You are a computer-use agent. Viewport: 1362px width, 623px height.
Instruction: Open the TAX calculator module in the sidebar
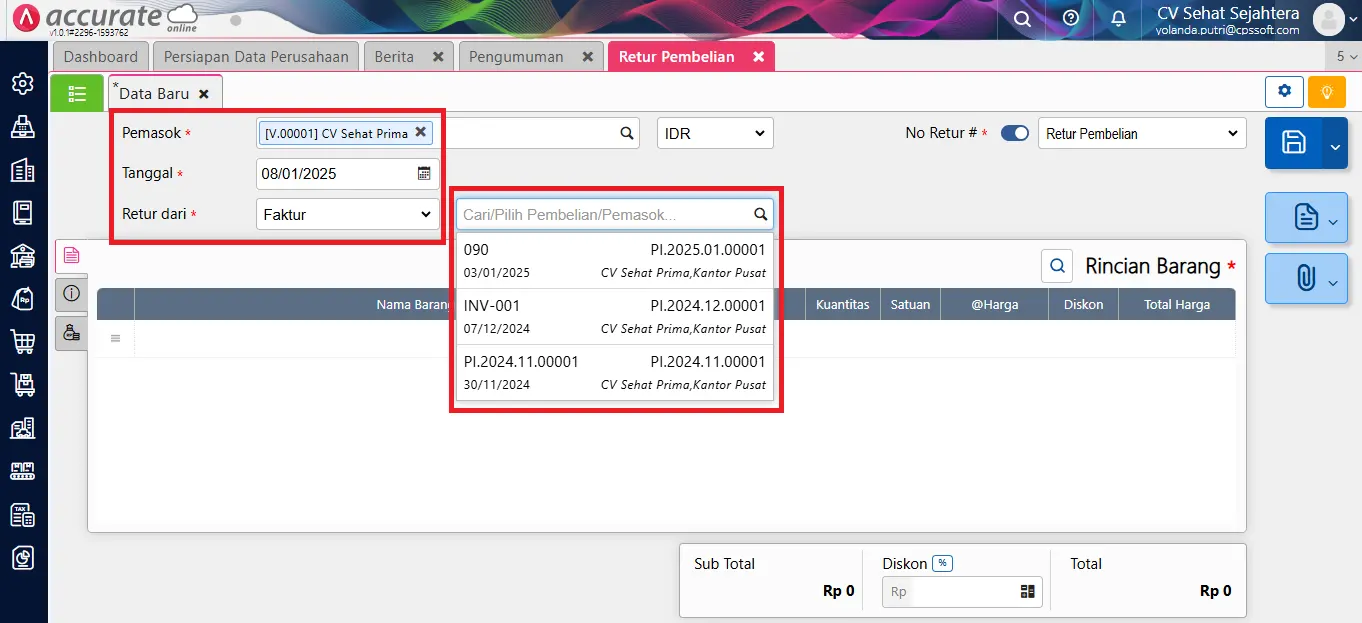23,514
